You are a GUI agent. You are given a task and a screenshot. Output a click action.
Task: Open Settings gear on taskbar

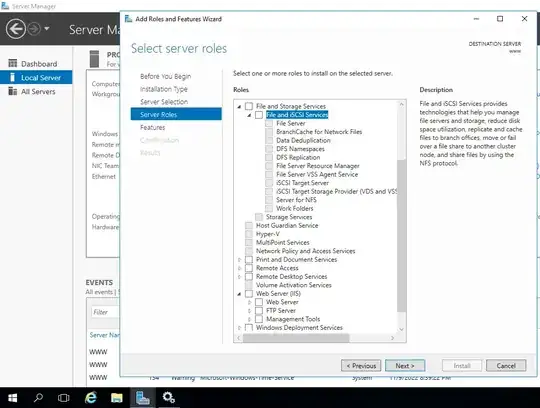click(x=169, y=398)
